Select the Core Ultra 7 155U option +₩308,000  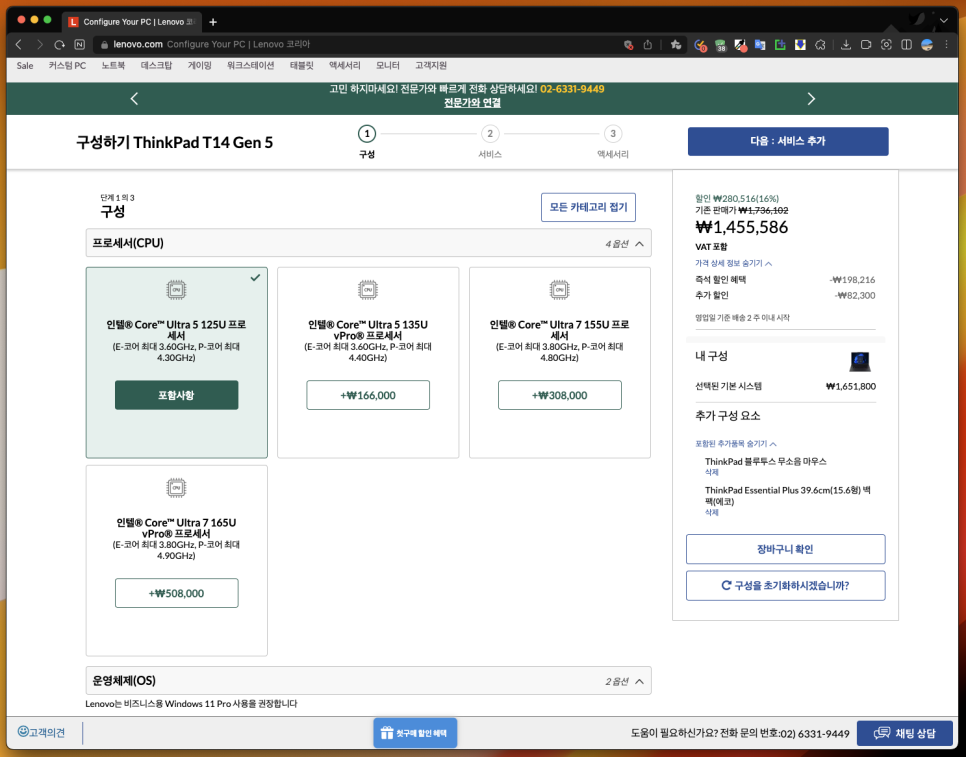559,395
